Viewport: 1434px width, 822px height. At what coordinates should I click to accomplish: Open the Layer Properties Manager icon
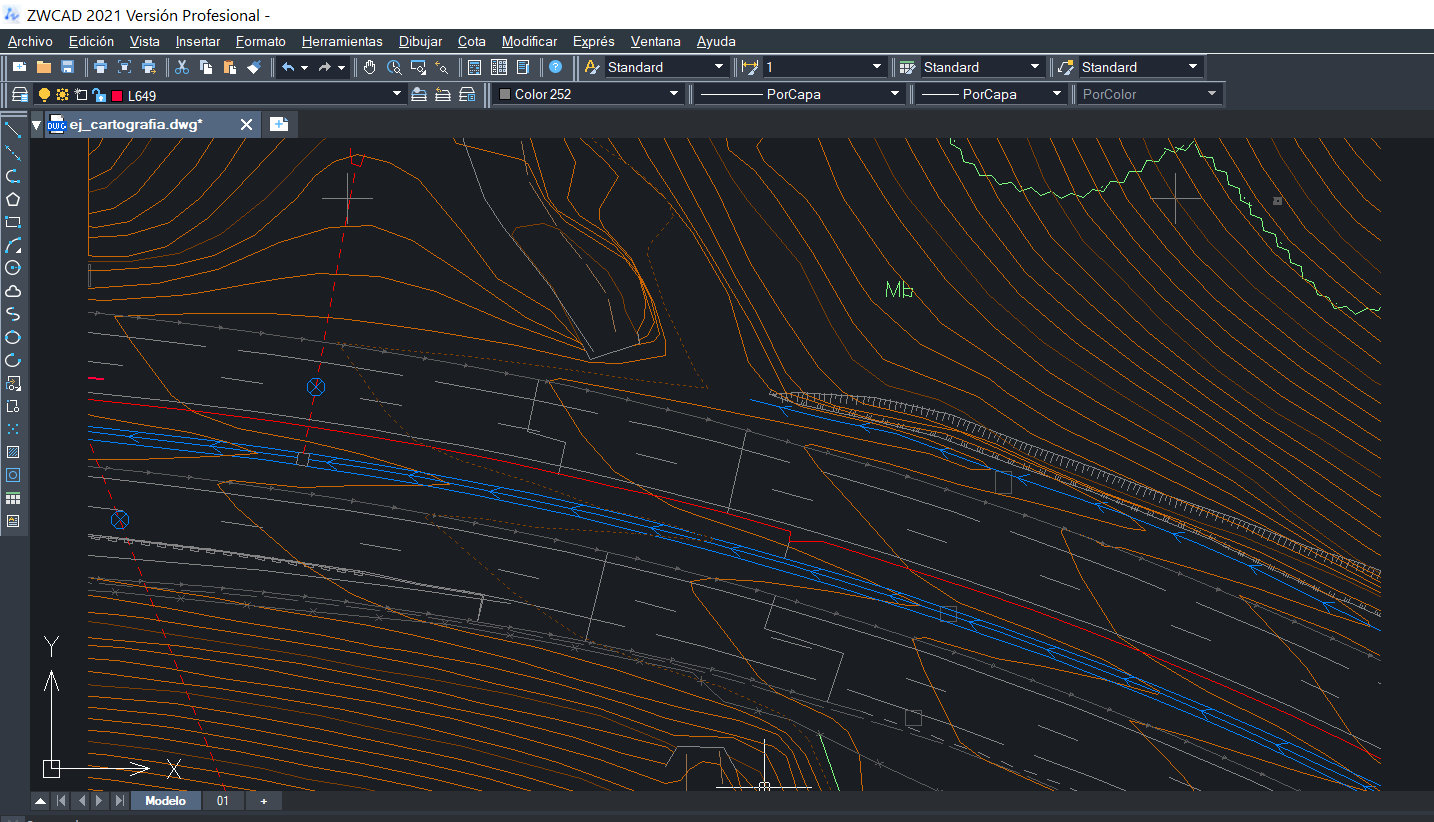pos(19,94)
